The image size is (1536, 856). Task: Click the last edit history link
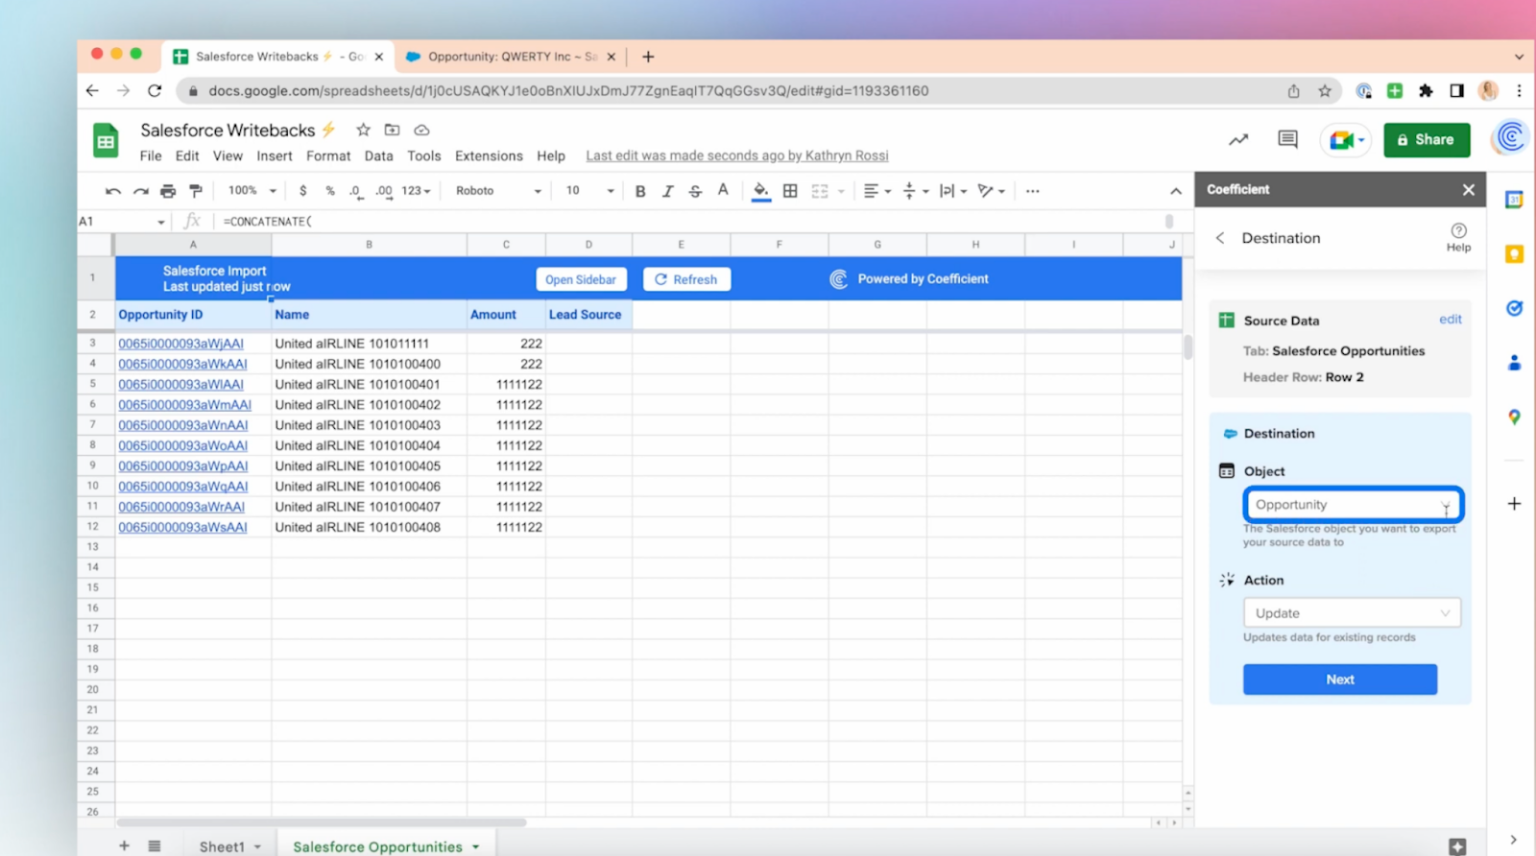[737, 156]
